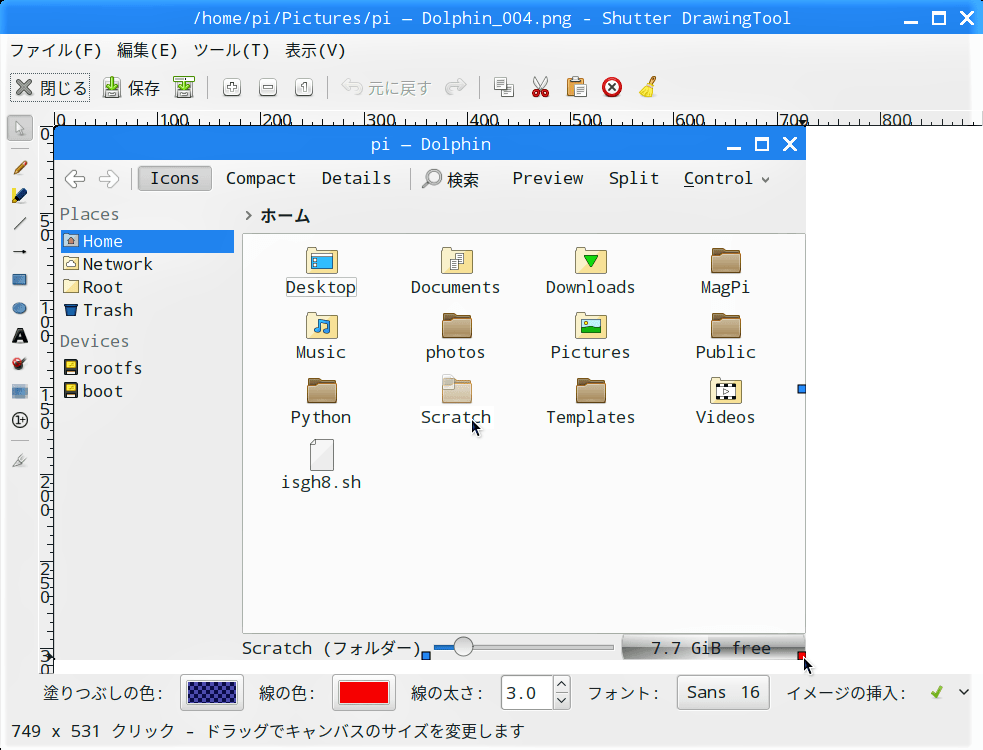
Task: Click the green check image-insert icon
Action: [x=937, y=692]
